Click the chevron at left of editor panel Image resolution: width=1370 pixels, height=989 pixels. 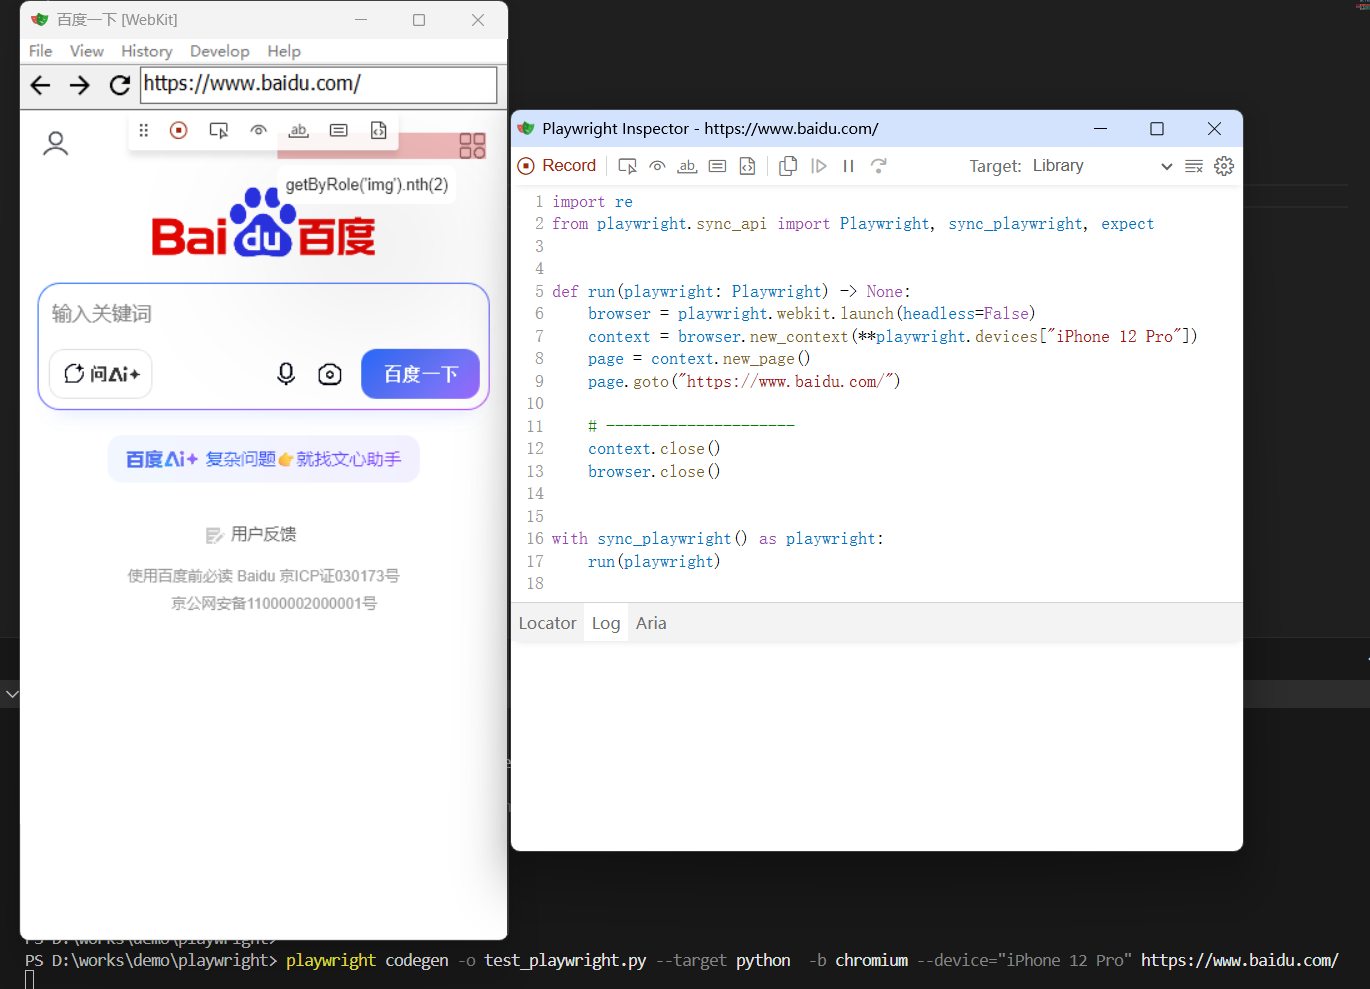11,693
